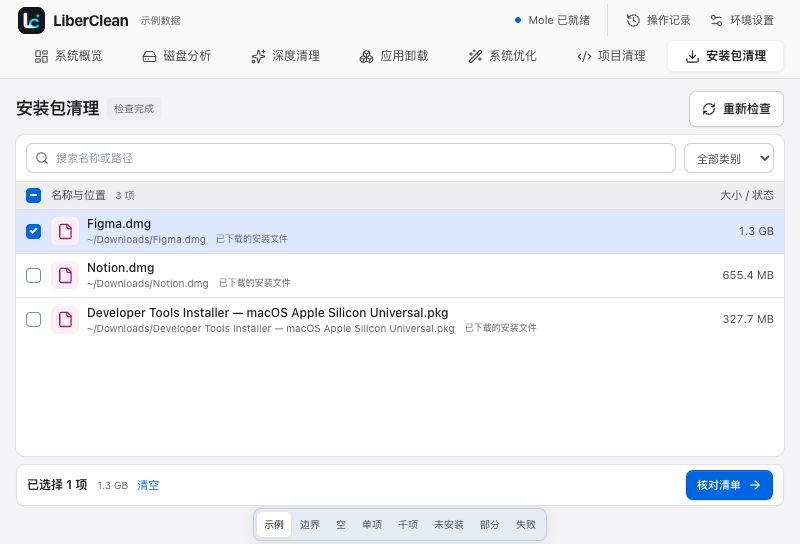
Task: Select the 部分 scenario tab
Action: 490,525
